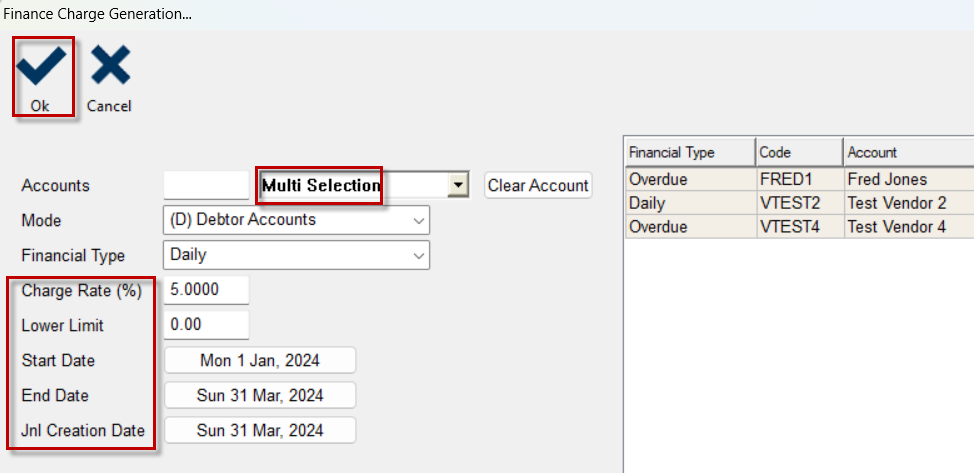This screenshot has height=473, width=974.
Task: Sort by the Code column header
Action: (x=799, y=152)
